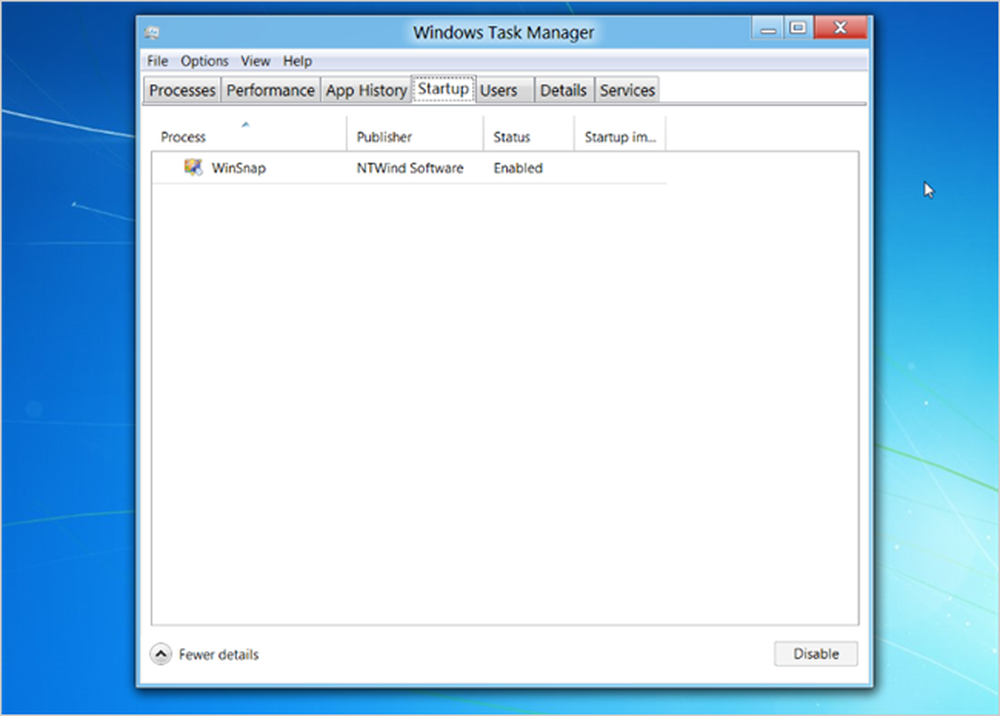This screenshot has height=716, width=1000.
Task: Open the Options menu
Action: (x=204, y=61)
